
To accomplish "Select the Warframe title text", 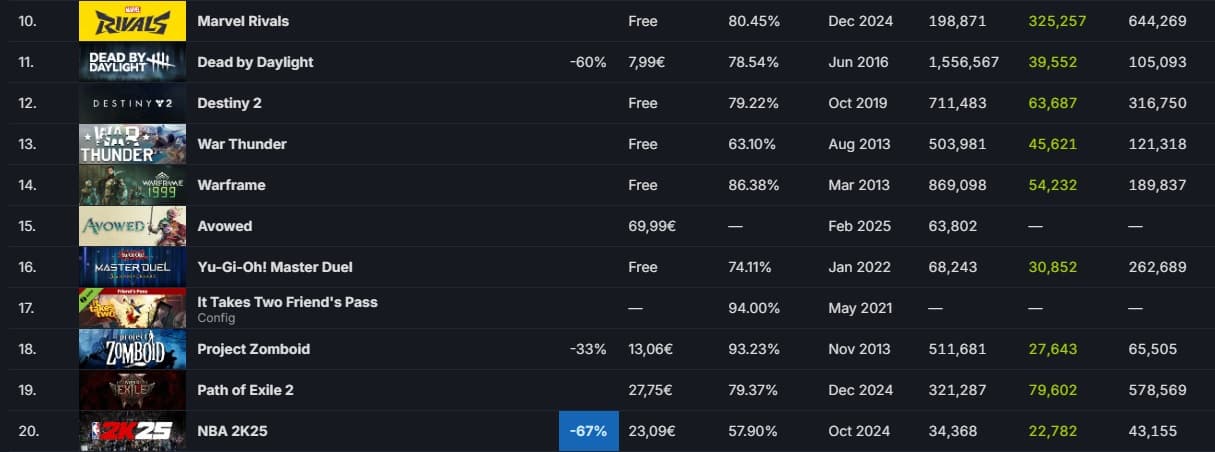I will 230,185.
